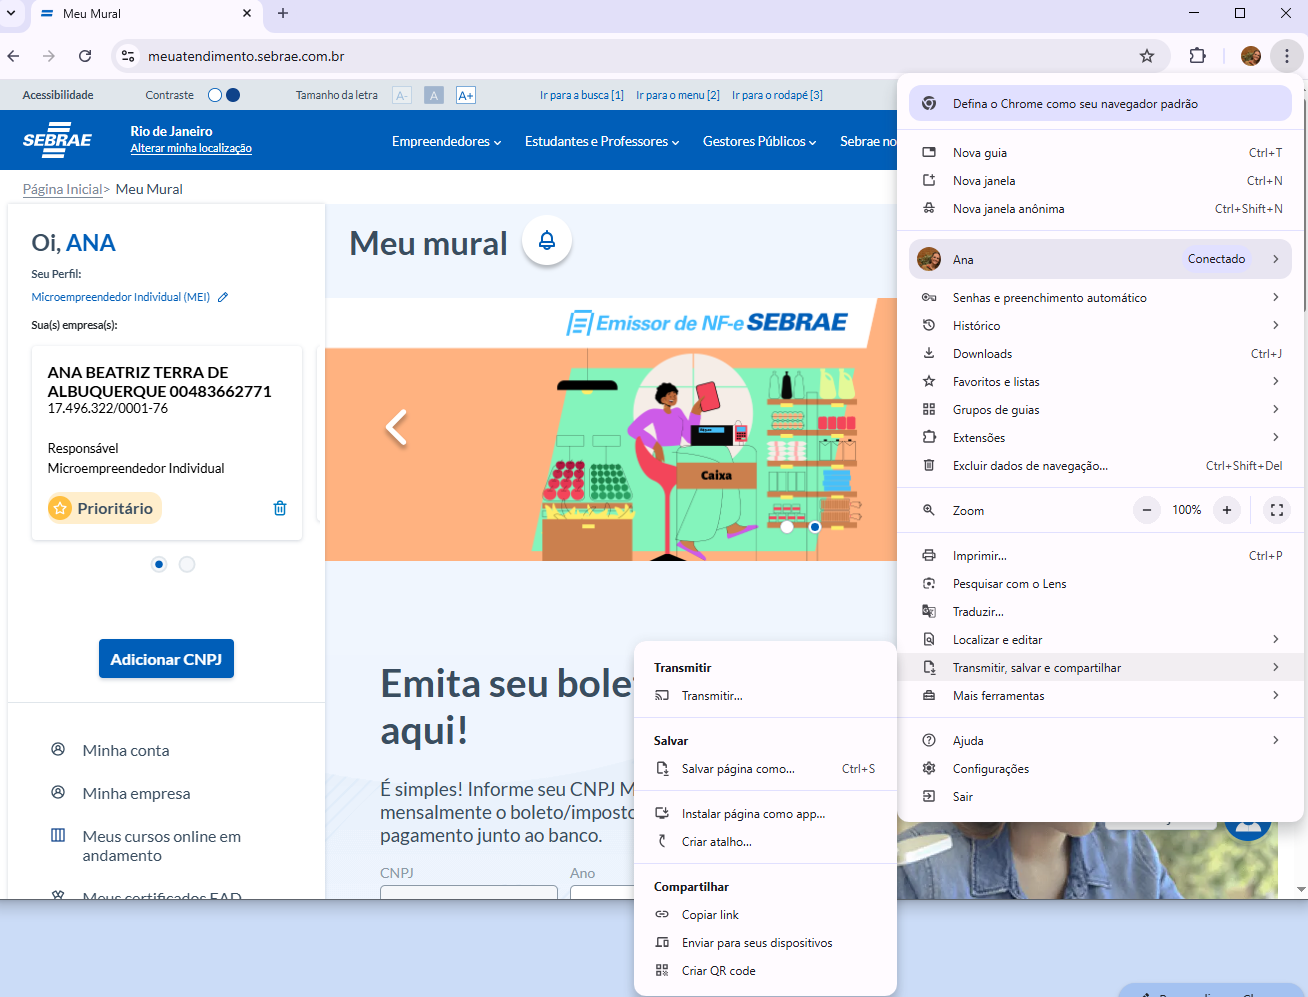The image size is (1308, 997).
Task: Open Configurações in Chrome menu
Action: tap(1100, 768)
